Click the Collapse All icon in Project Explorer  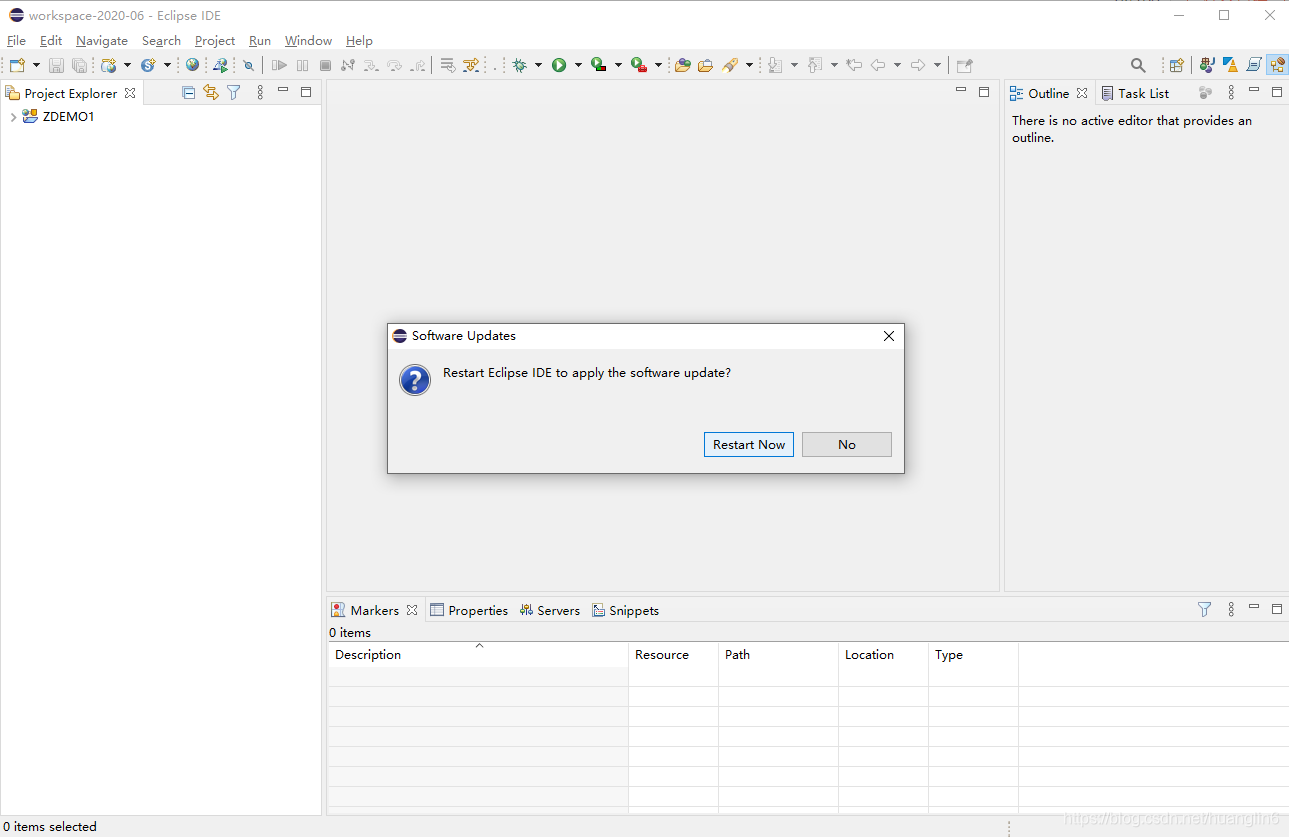pyautogui.click(x=189, y=92)
